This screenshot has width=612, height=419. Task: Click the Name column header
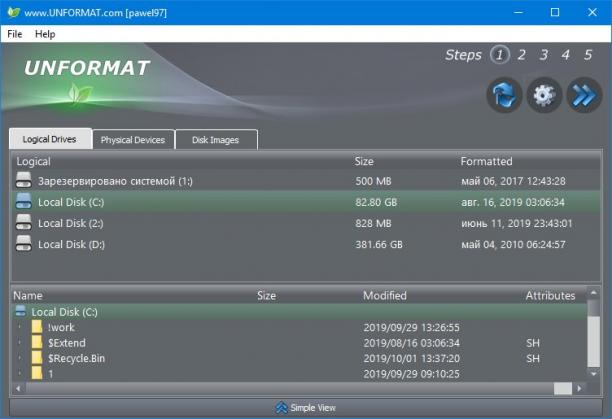pyautogui.click(x=28, y=295)
